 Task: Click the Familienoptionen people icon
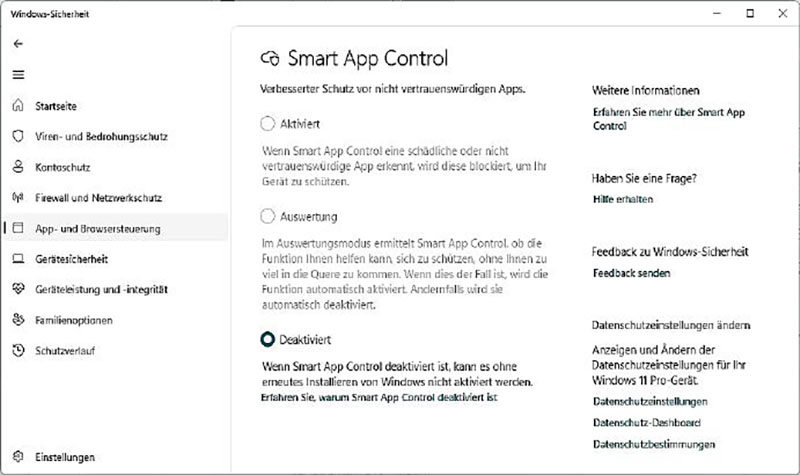(18, 320)
